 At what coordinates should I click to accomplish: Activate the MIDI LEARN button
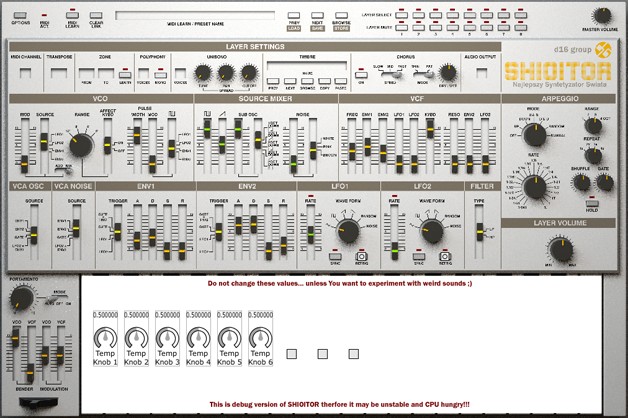pyautogui.click(x=72, y=16)
